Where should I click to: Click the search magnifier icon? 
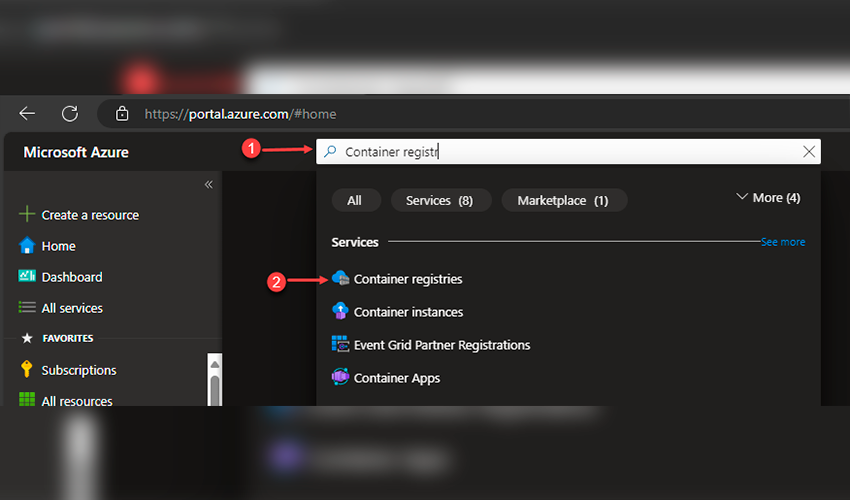point(330,151)
